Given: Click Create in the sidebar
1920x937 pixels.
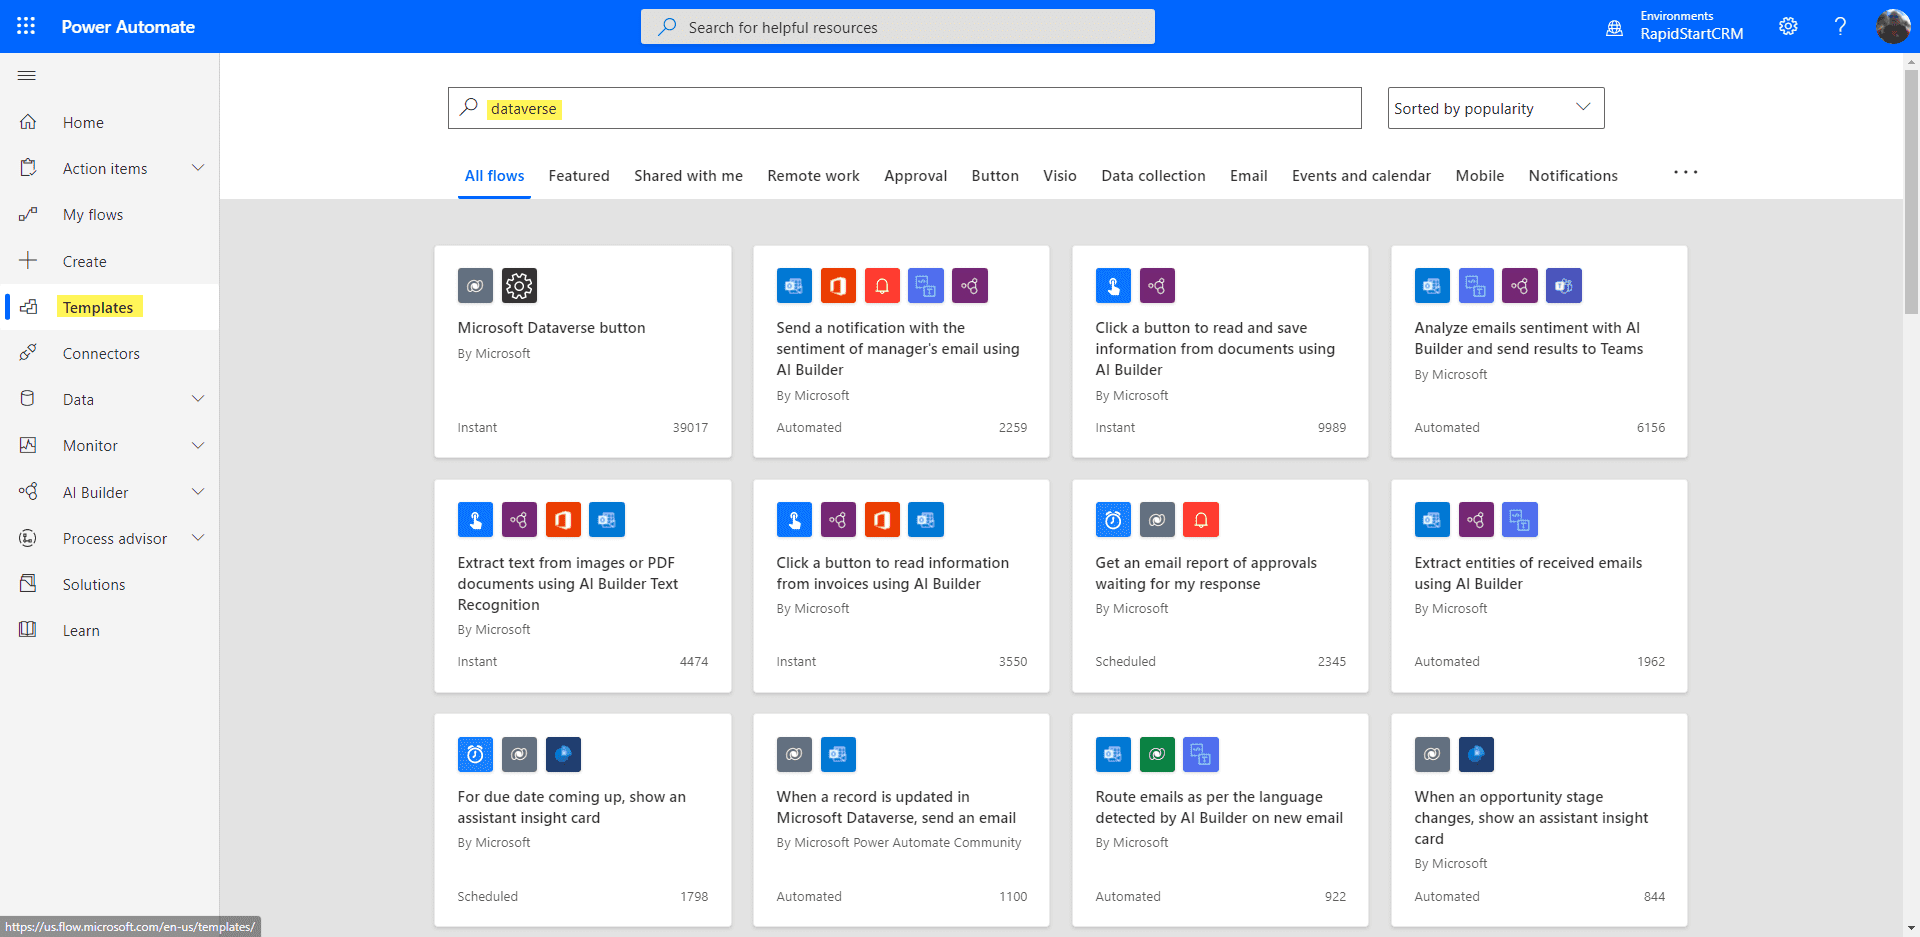Looking at the screenshot, I should [x=83, y=261].
